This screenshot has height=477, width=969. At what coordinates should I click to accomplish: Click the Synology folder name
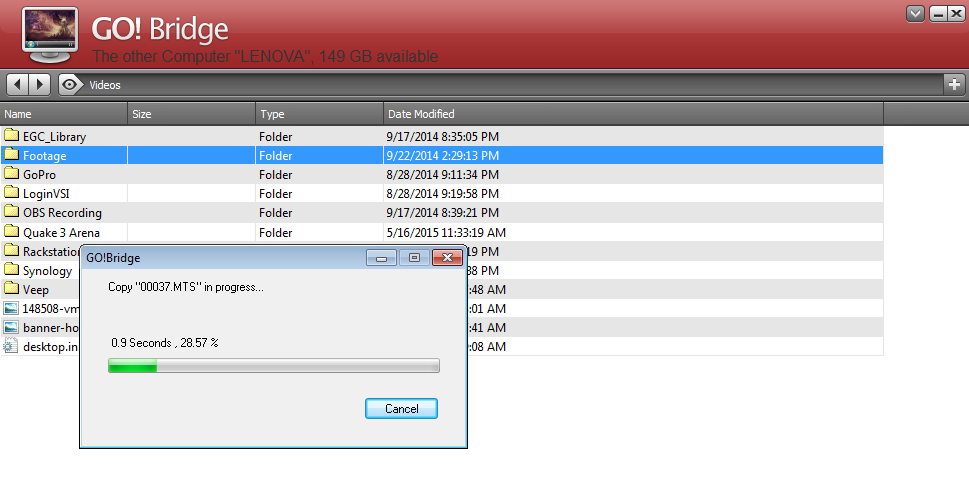[48, 271]
